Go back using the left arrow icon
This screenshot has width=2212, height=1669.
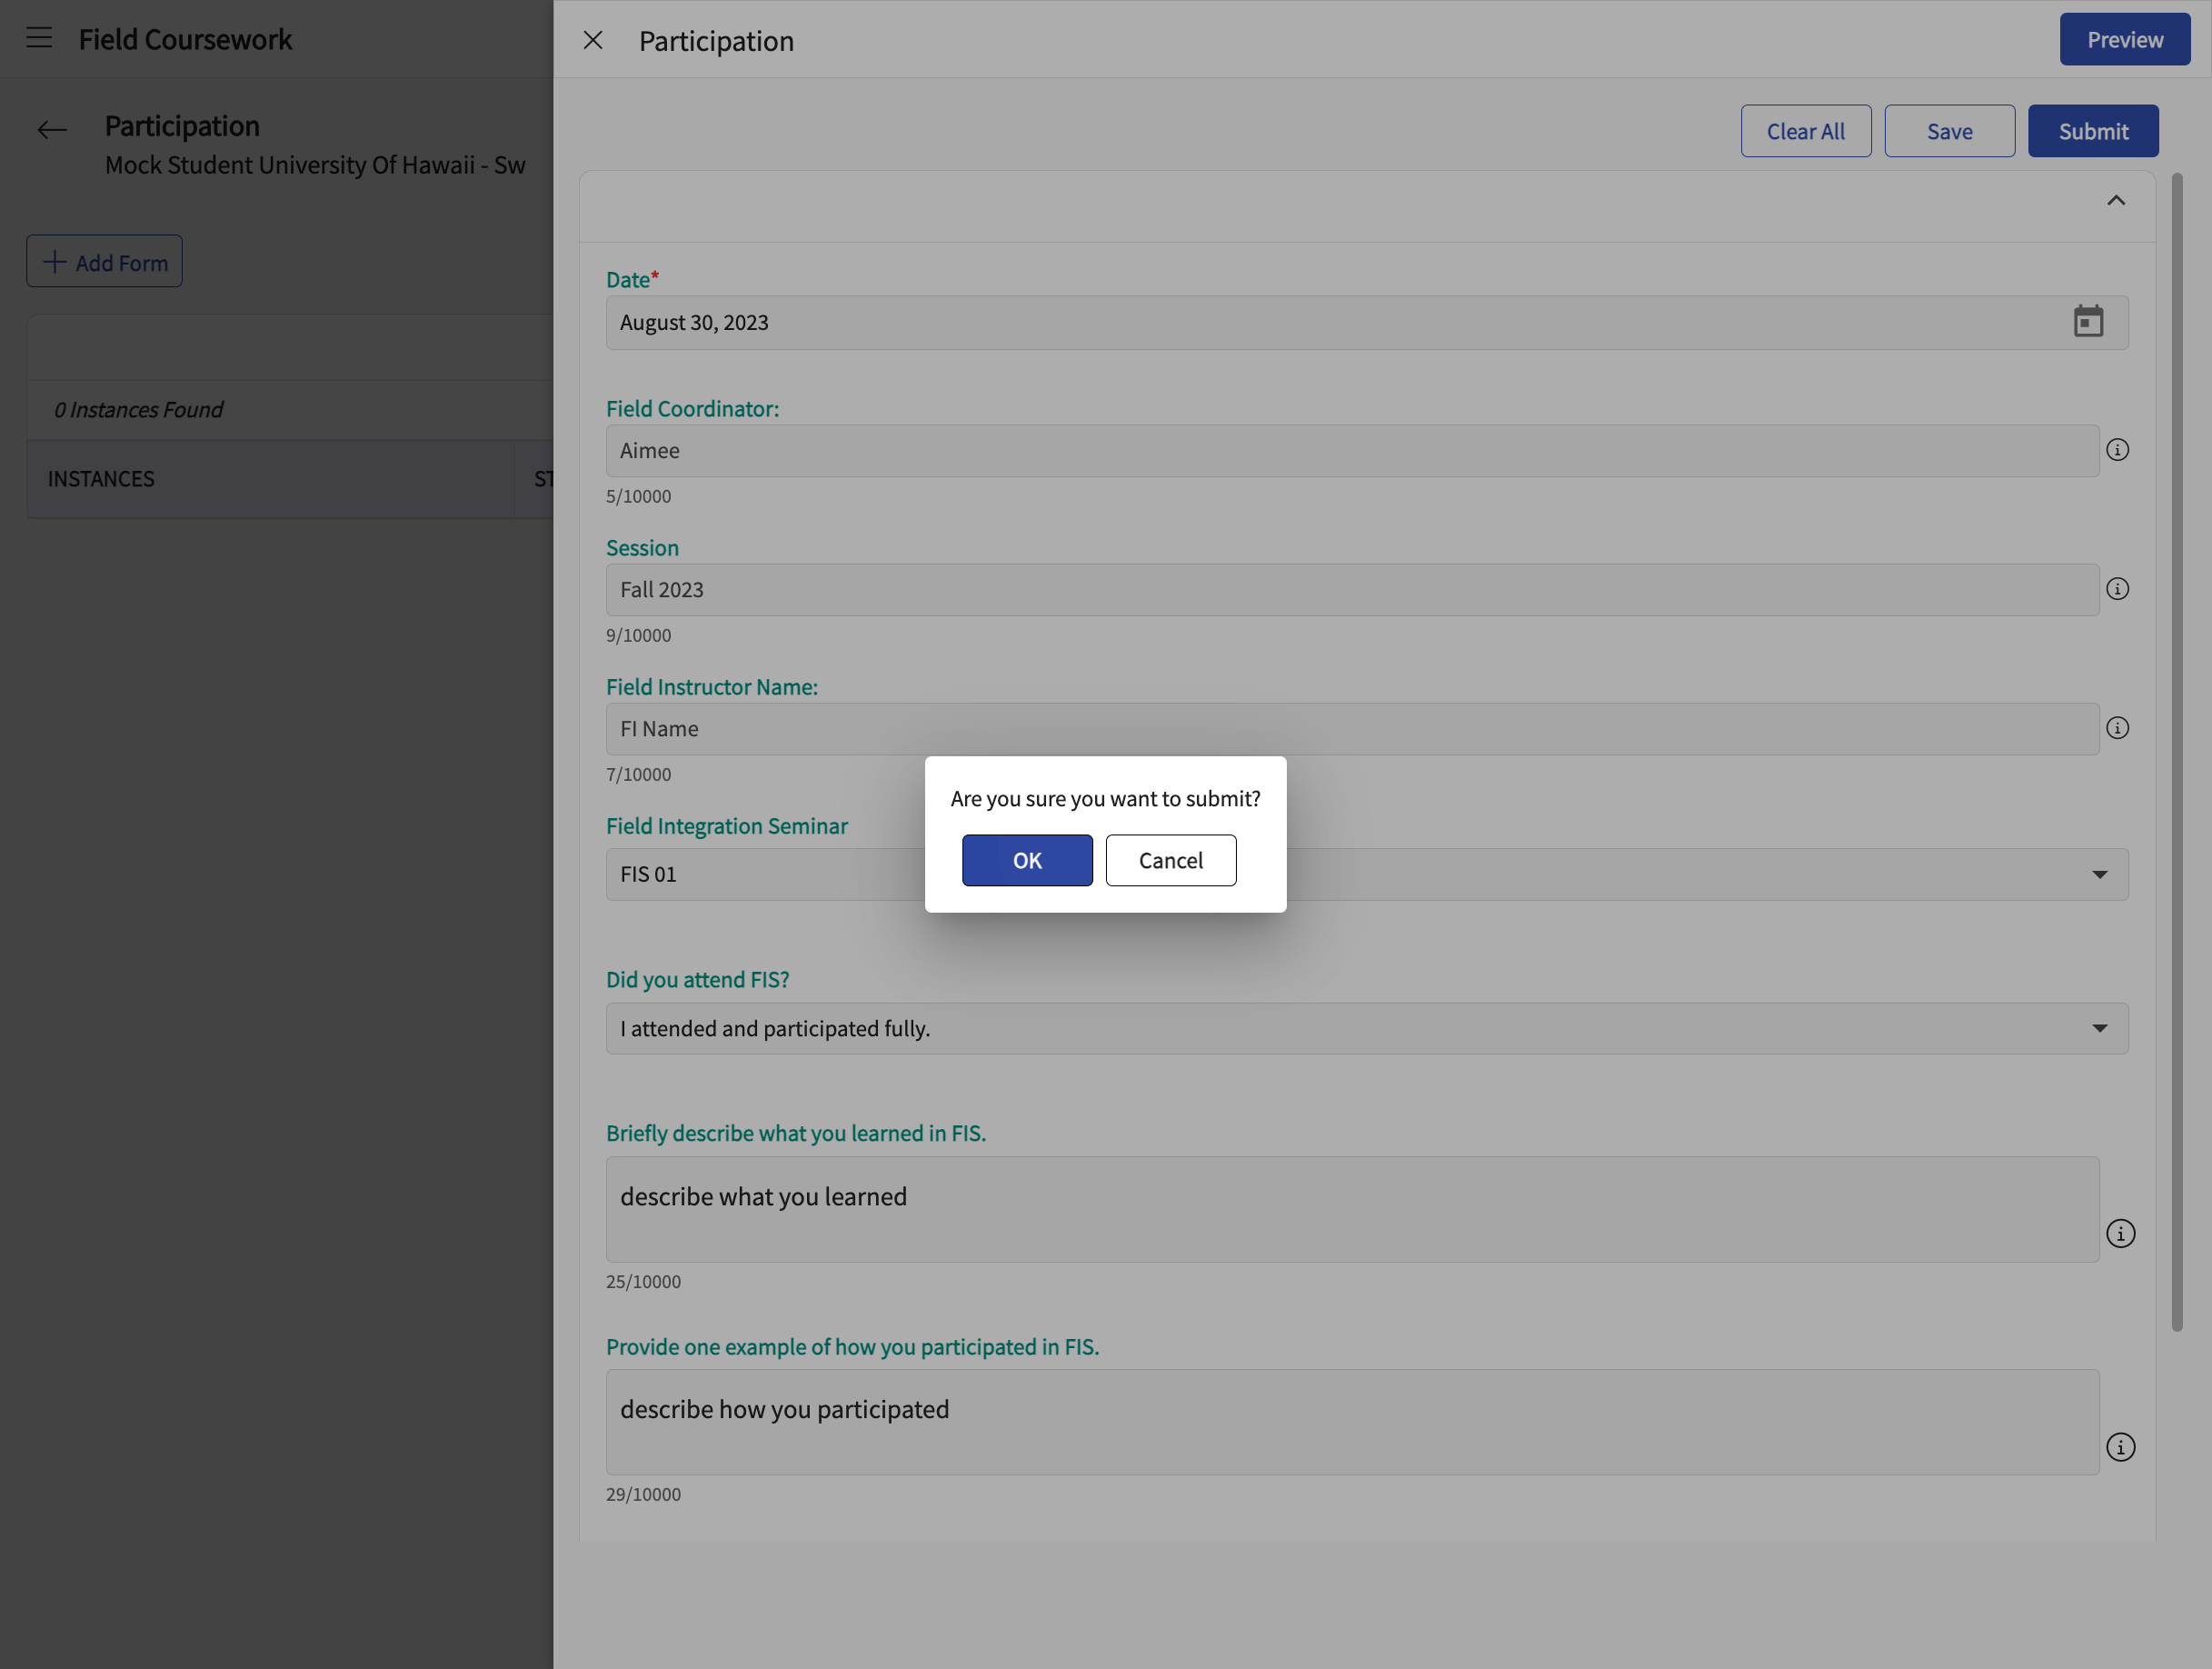point(52,130)
